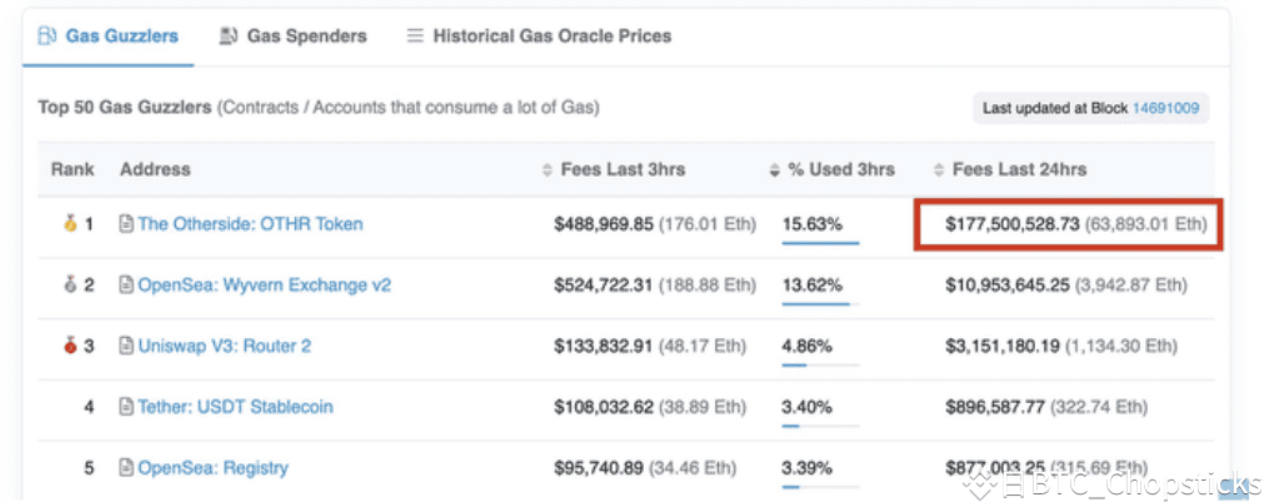Viewport: 1266px width, 504px height.
Task: Click the list icon beside Historical Gas Oracle Prices
Action: (414, 36)
